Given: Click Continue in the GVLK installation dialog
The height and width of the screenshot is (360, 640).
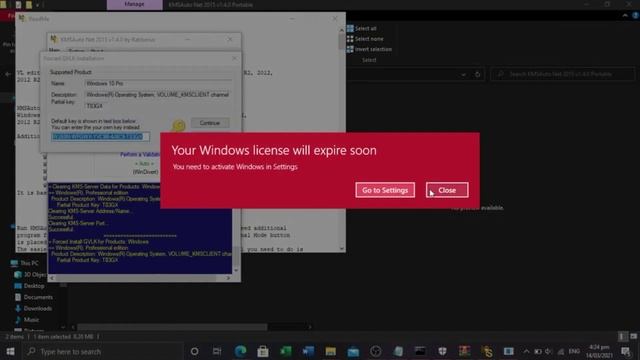Looking at the screenshot, I should click(x=210, y=123).
